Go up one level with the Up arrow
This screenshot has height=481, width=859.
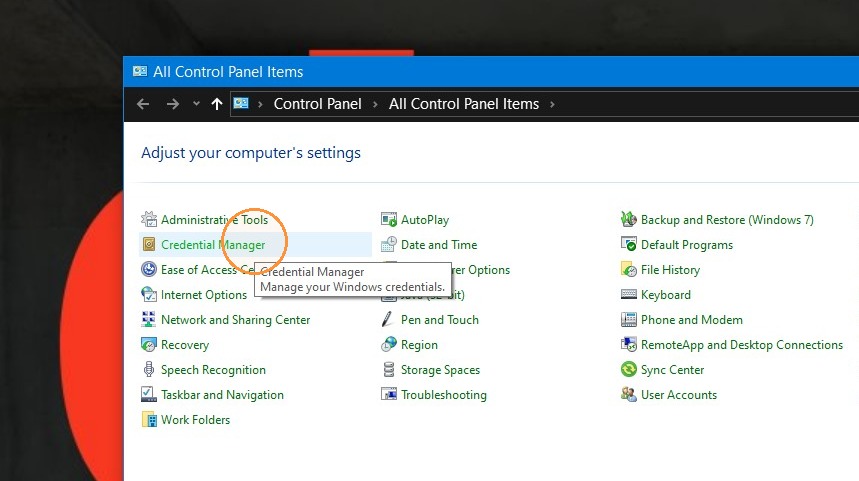tap(217, 104)
